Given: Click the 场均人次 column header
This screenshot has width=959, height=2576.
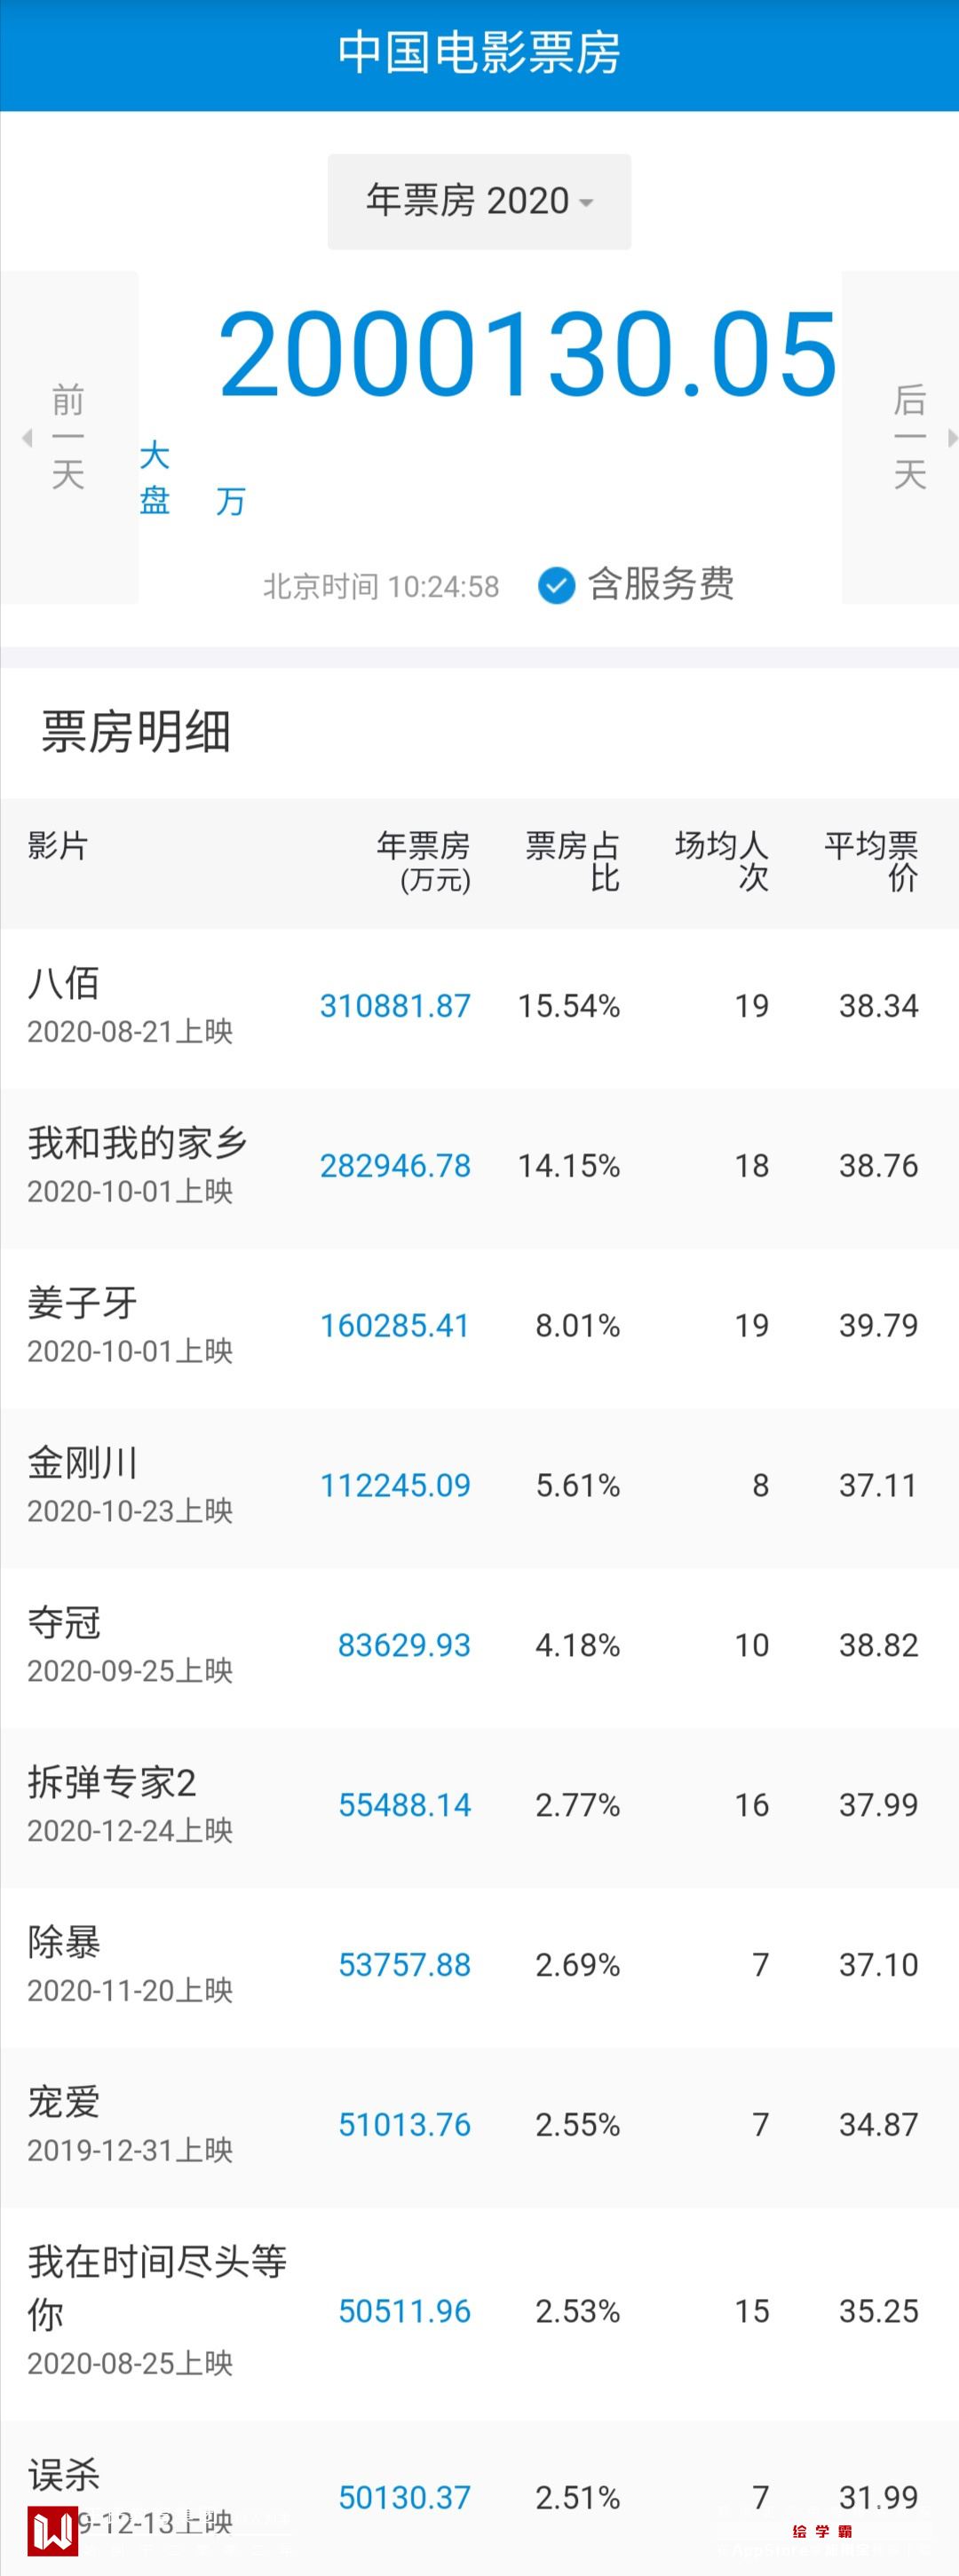Looking at the screenshot, I should (x=722, y=861).
